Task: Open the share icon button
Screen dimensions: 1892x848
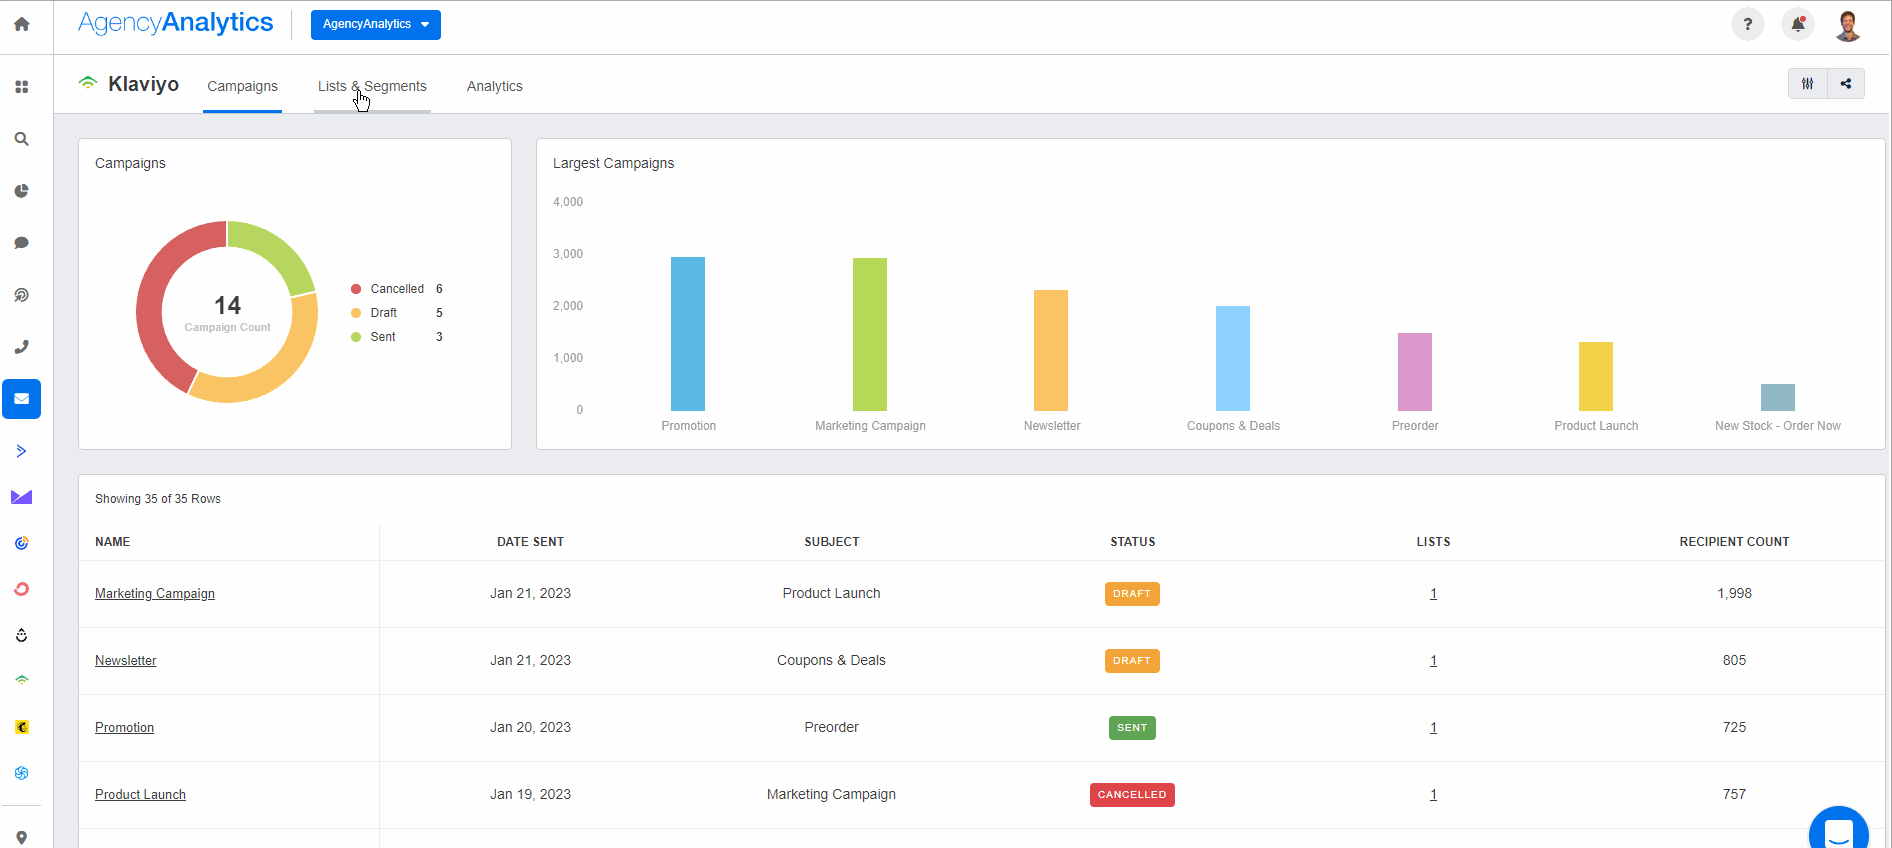Action: (1846, 84)
